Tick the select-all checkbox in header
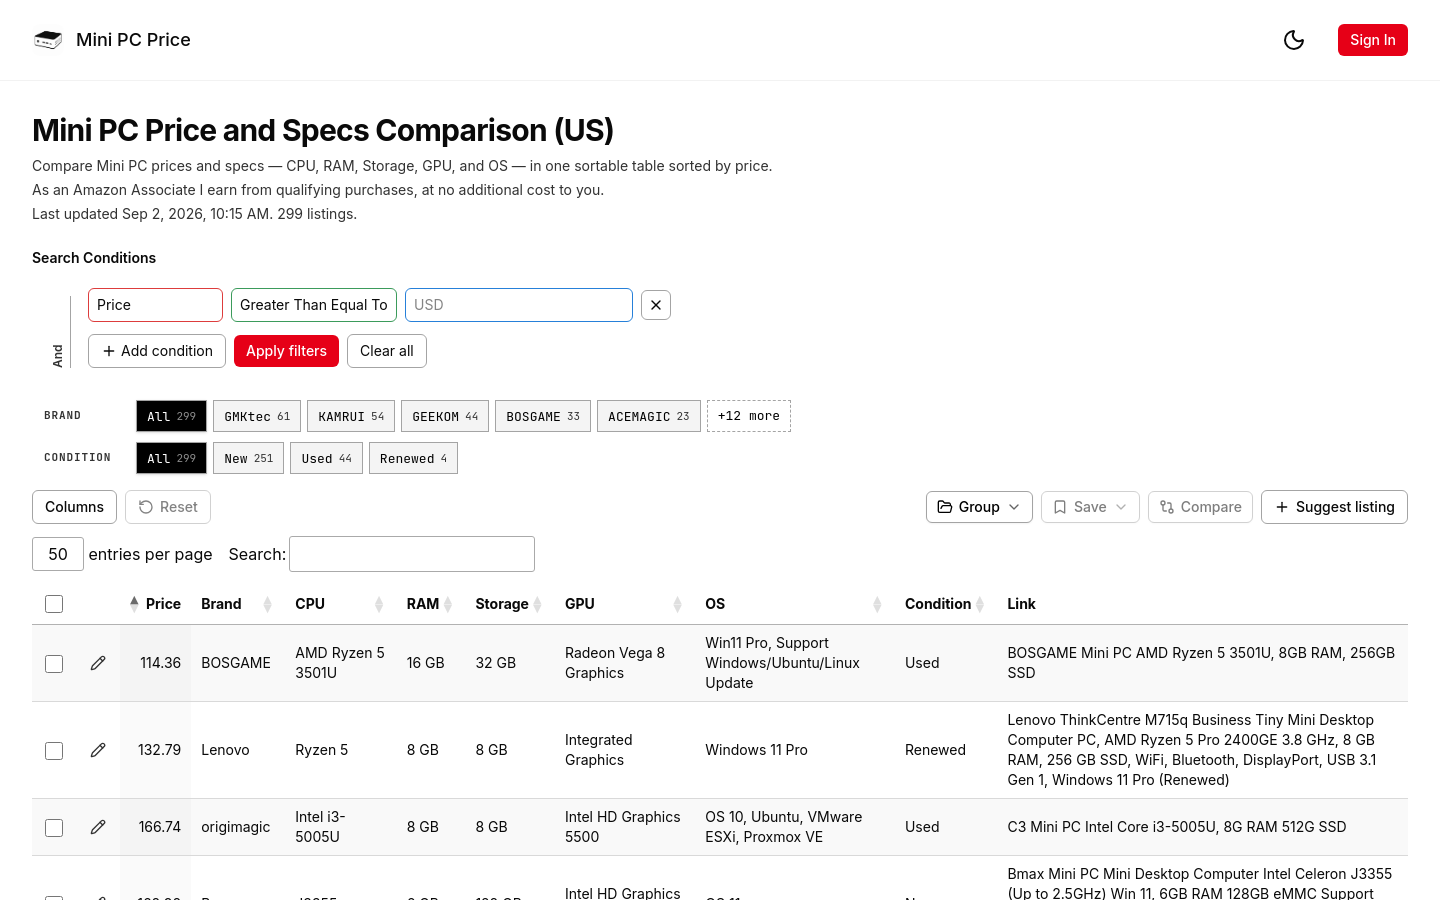Viewport: 1440px width, 900px height. (54, 604)
